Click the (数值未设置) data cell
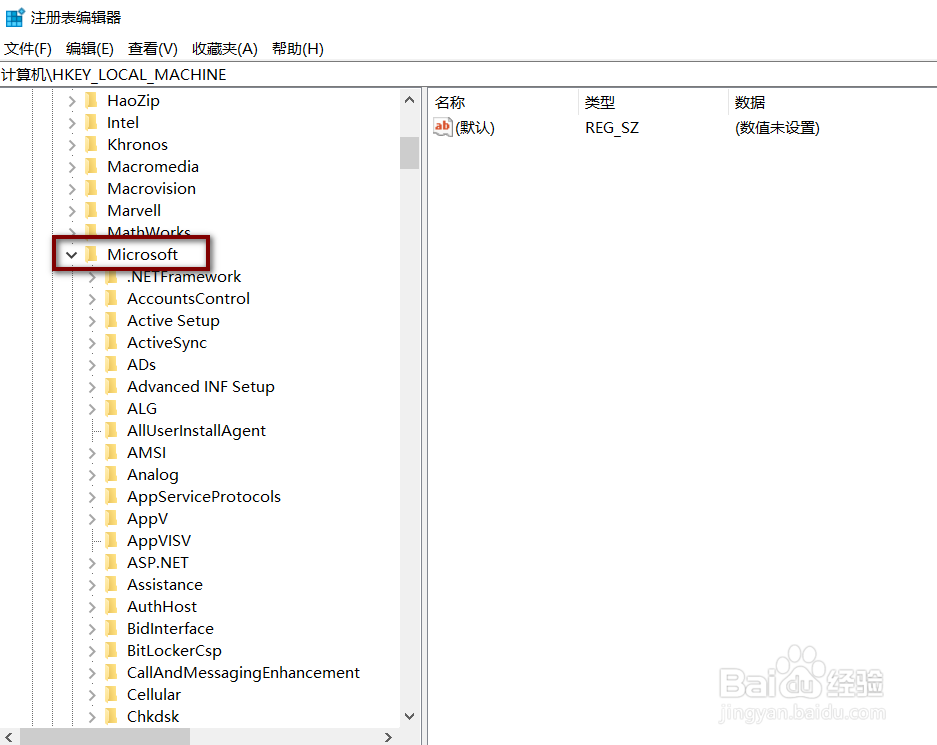937x745 pixels. [777, 128]
